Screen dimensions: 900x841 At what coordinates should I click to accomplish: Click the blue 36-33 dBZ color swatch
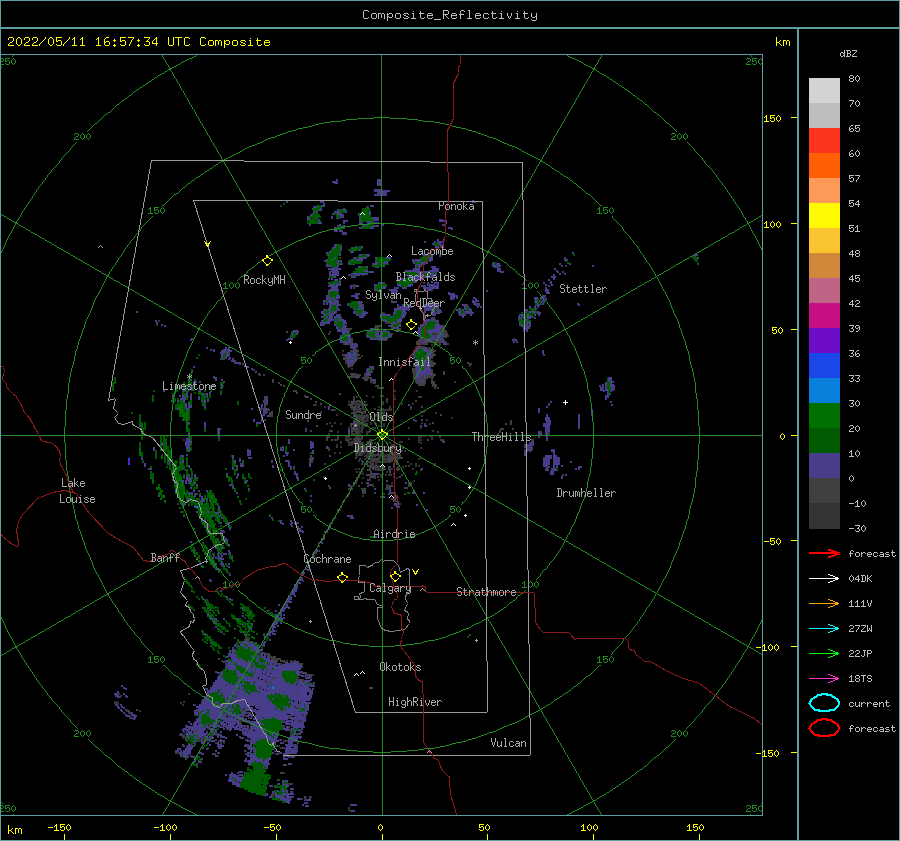pyautogui.click(x=824, y=366)
